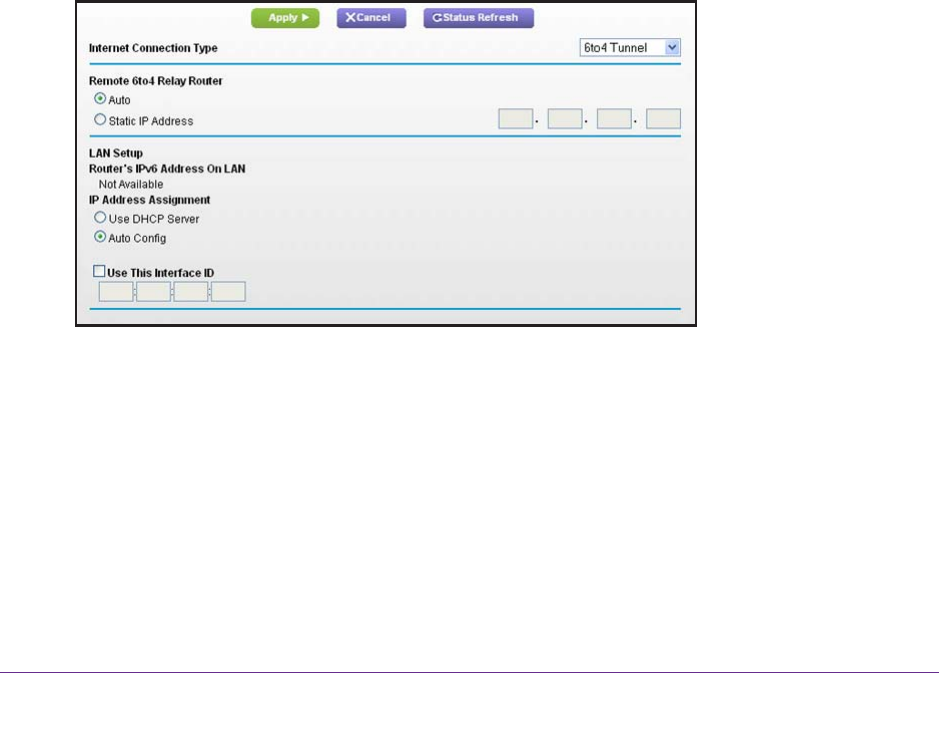
Task: Click the third static IP octet field
Action: coord(614,119)
